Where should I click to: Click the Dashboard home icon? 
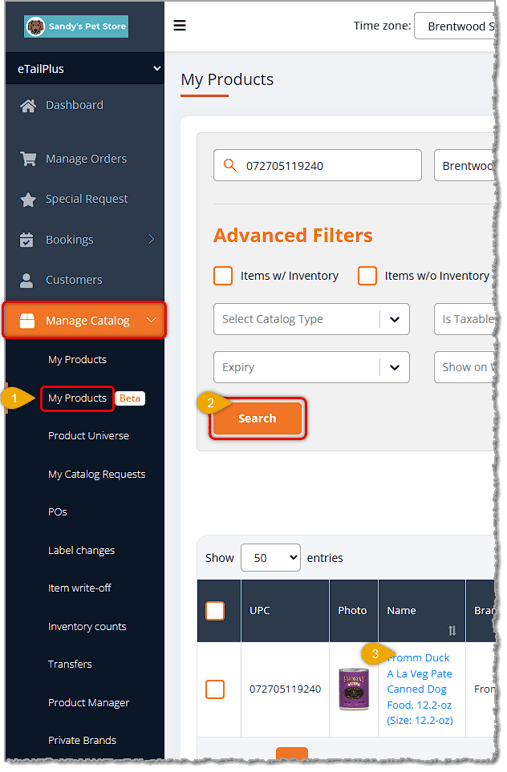[x=28, y=105]
